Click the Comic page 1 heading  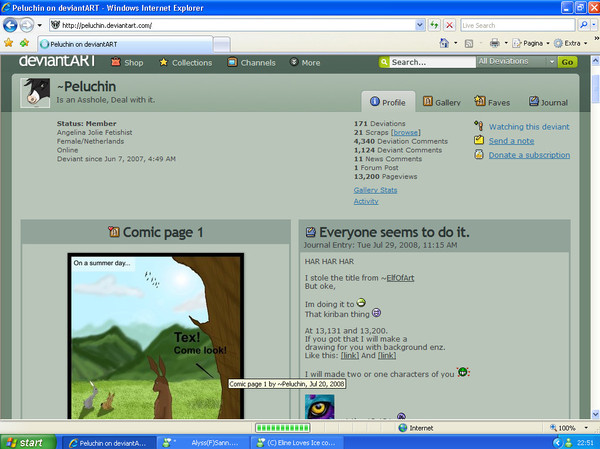pyautogui.click(x=163, y=232)
